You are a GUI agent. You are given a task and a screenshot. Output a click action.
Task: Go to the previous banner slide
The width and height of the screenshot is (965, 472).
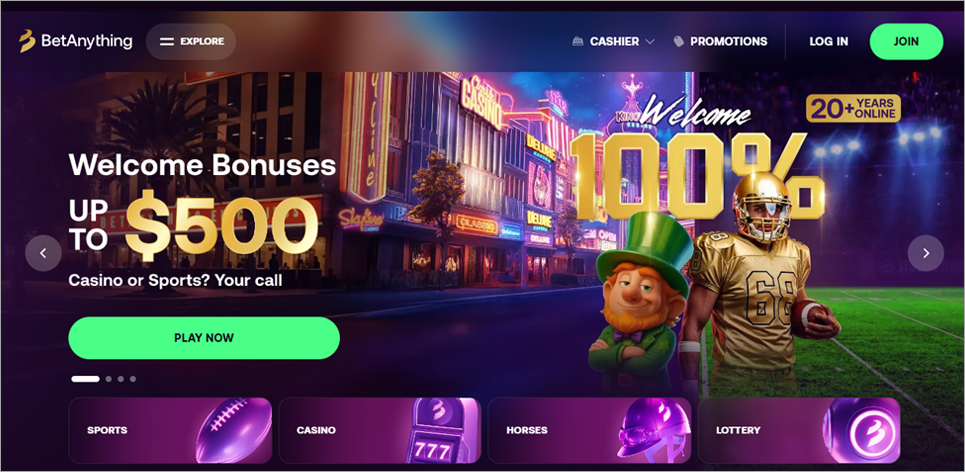43,253
